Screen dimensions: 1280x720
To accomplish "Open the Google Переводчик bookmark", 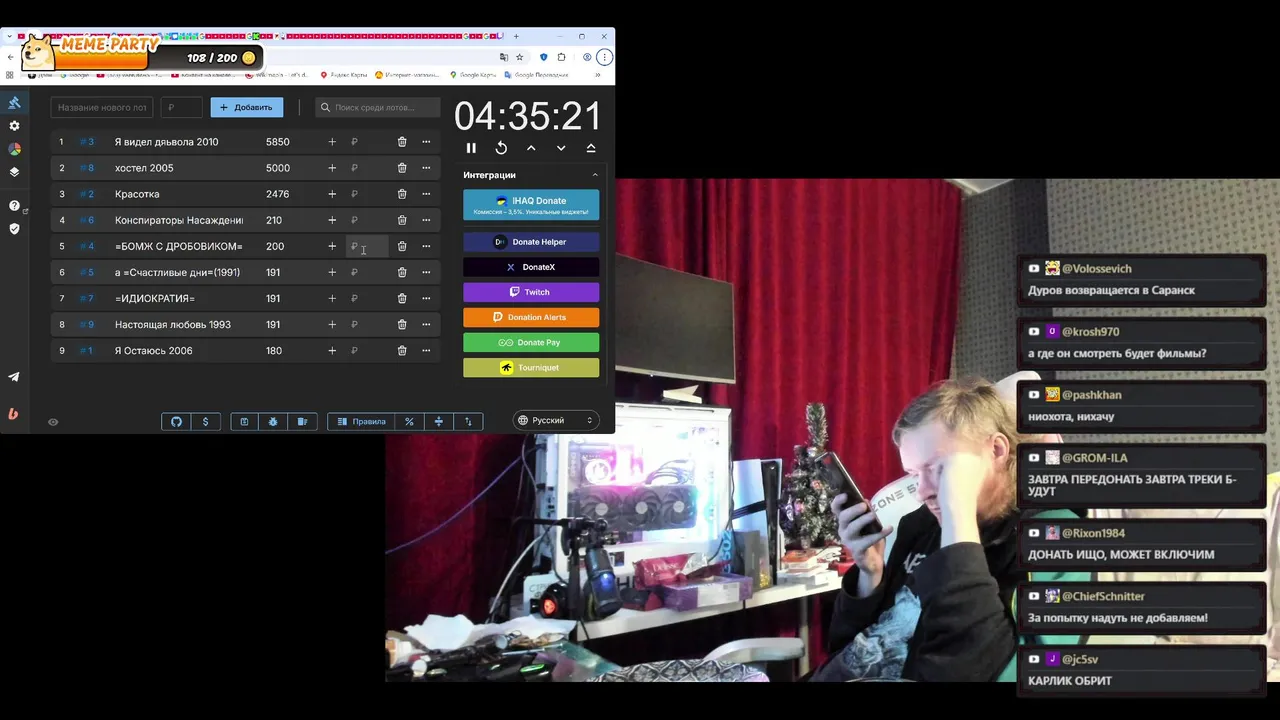I will click(x=537, y=75).
